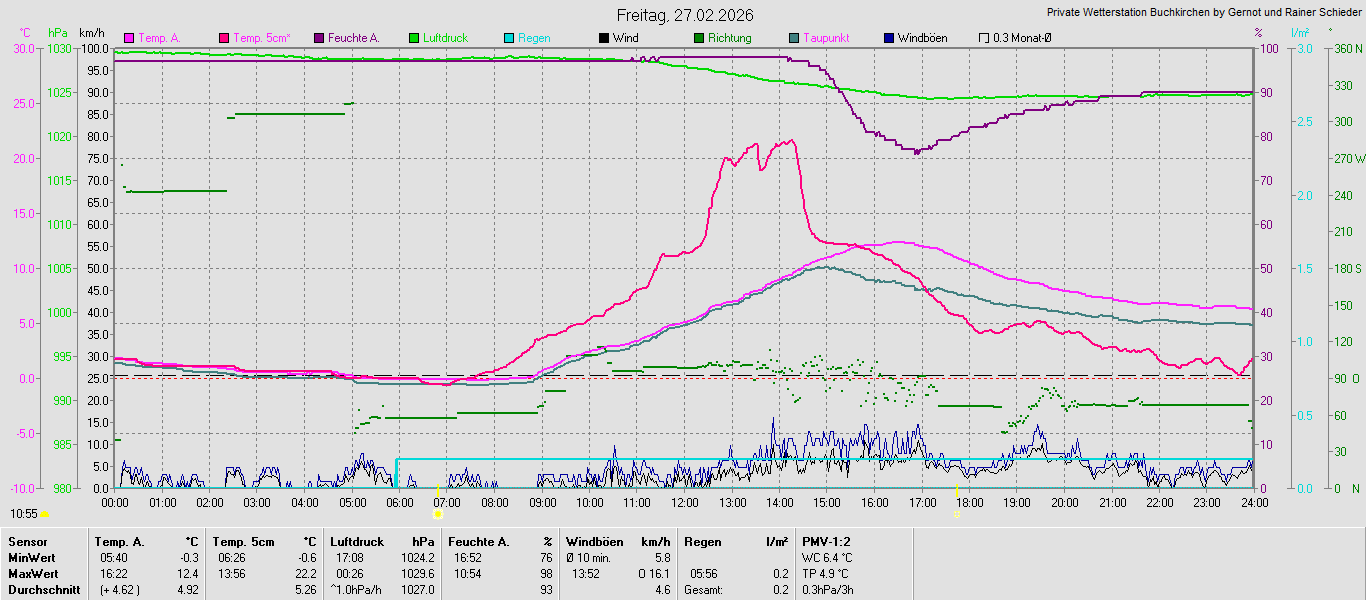
Task: Click the teal Taupunkt legend square
Action: click(x=793, y=38)
